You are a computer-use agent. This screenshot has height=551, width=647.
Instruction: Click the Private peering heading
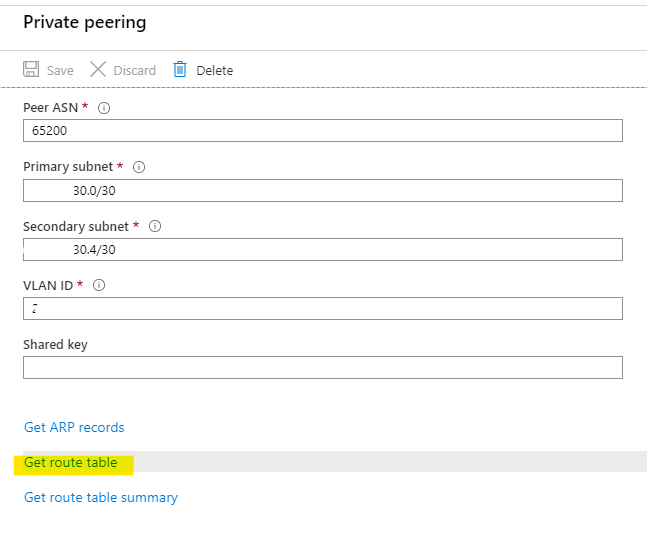coord(84,22)
